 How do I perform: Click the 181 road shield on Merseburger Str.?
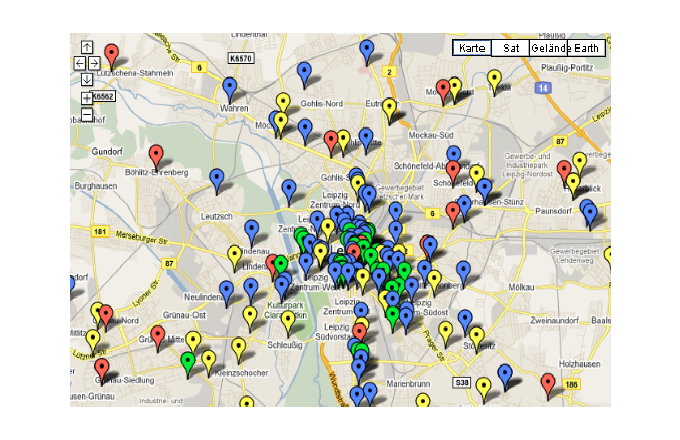tap(100, 231)
